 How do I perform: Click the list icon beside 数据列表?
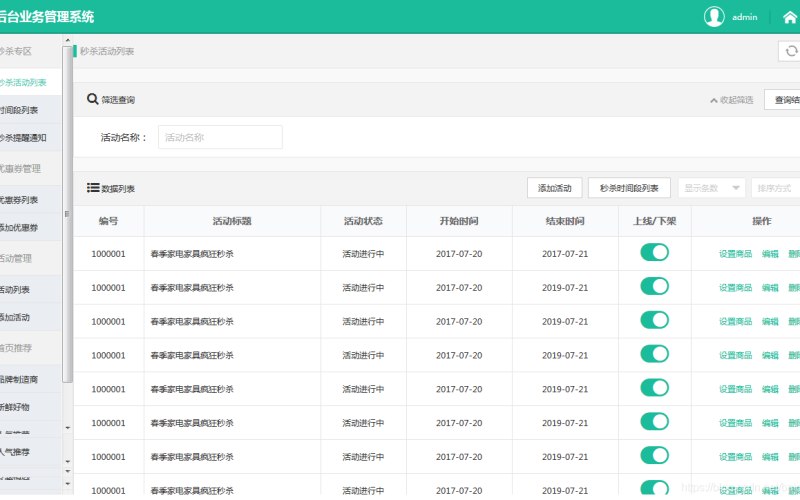93,188
